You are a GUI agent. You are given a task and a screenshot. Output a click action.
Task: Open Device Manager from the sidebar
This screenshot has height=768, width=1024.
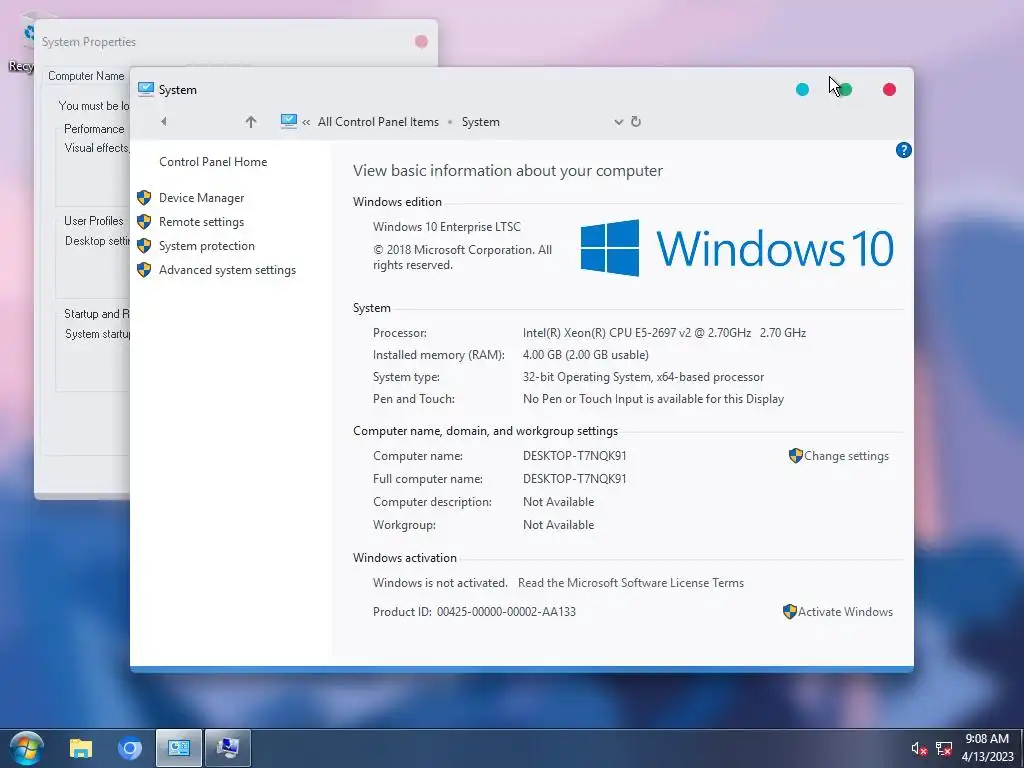[201, 198]
